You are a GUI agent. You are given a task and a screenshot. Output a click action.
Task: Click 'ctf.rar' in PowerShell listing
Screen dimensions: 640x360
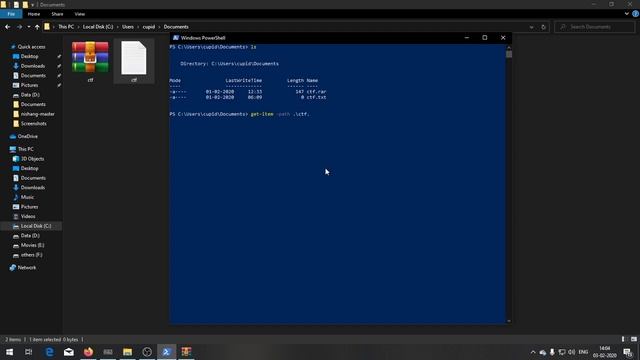pos(316,92)
